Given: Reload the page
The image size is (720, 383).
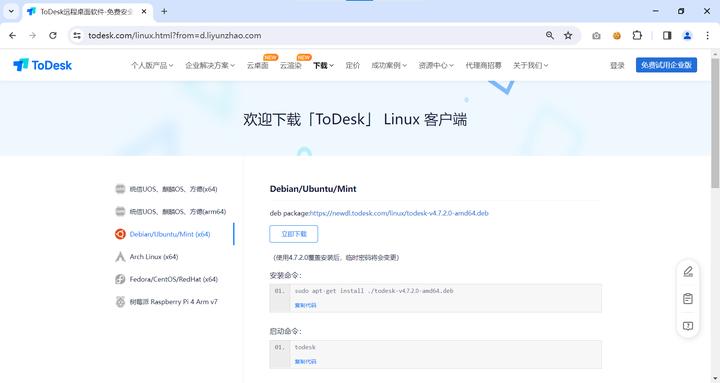Looking at the screenshot, I should point(53,35).
